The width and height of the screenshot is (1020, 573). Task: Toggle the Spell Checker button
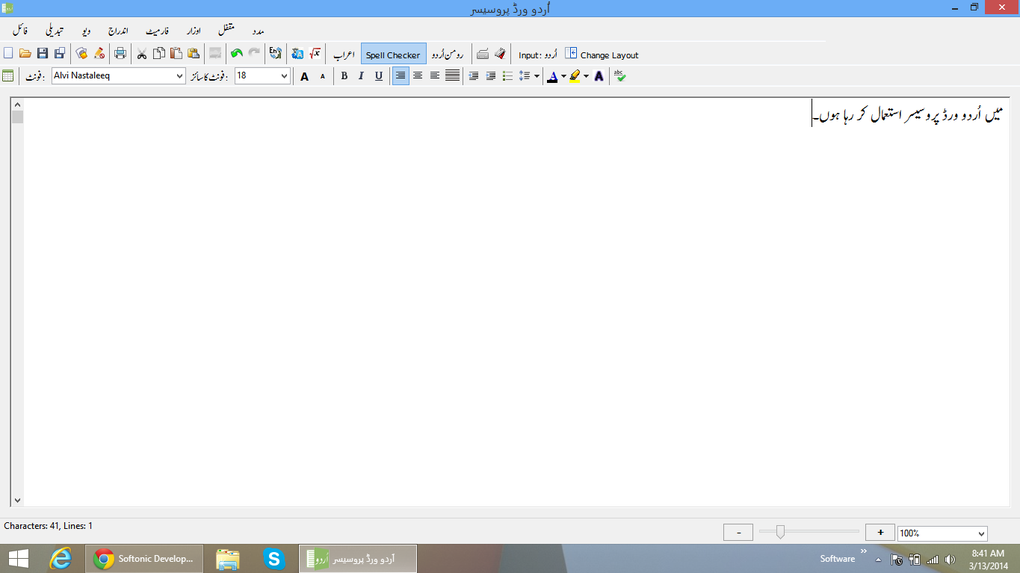[x=393, y=55]
